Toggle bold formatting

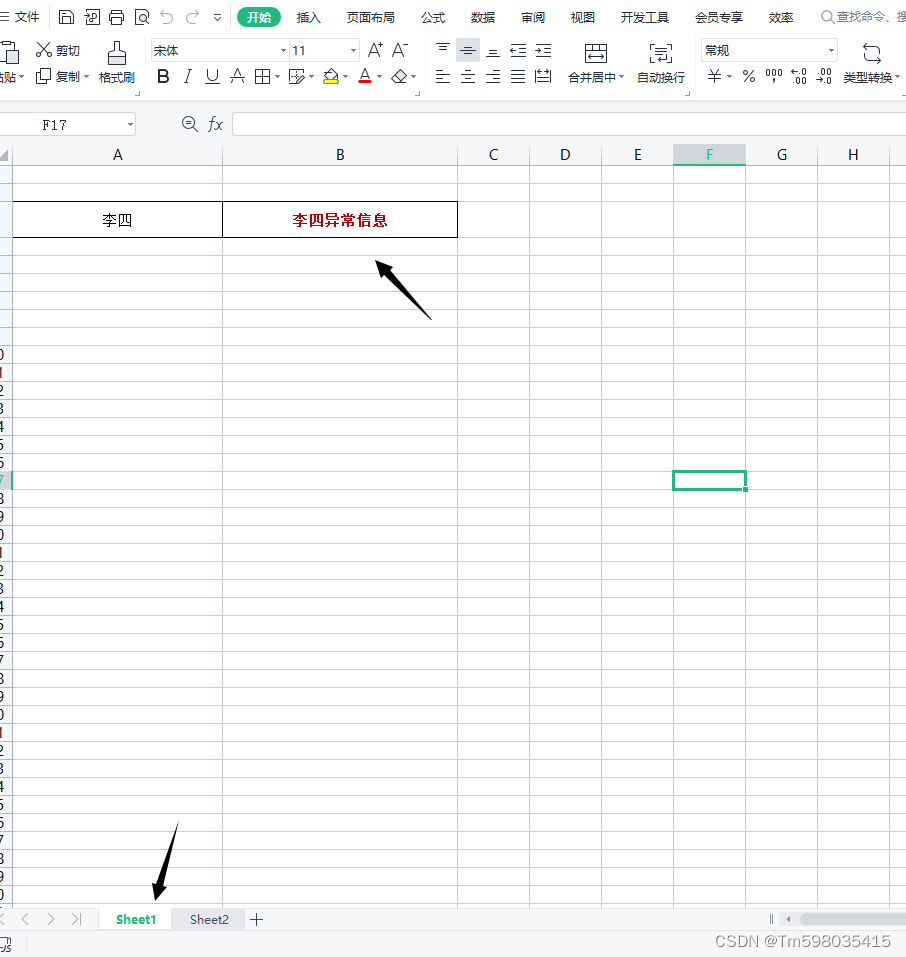coord(163,76)
